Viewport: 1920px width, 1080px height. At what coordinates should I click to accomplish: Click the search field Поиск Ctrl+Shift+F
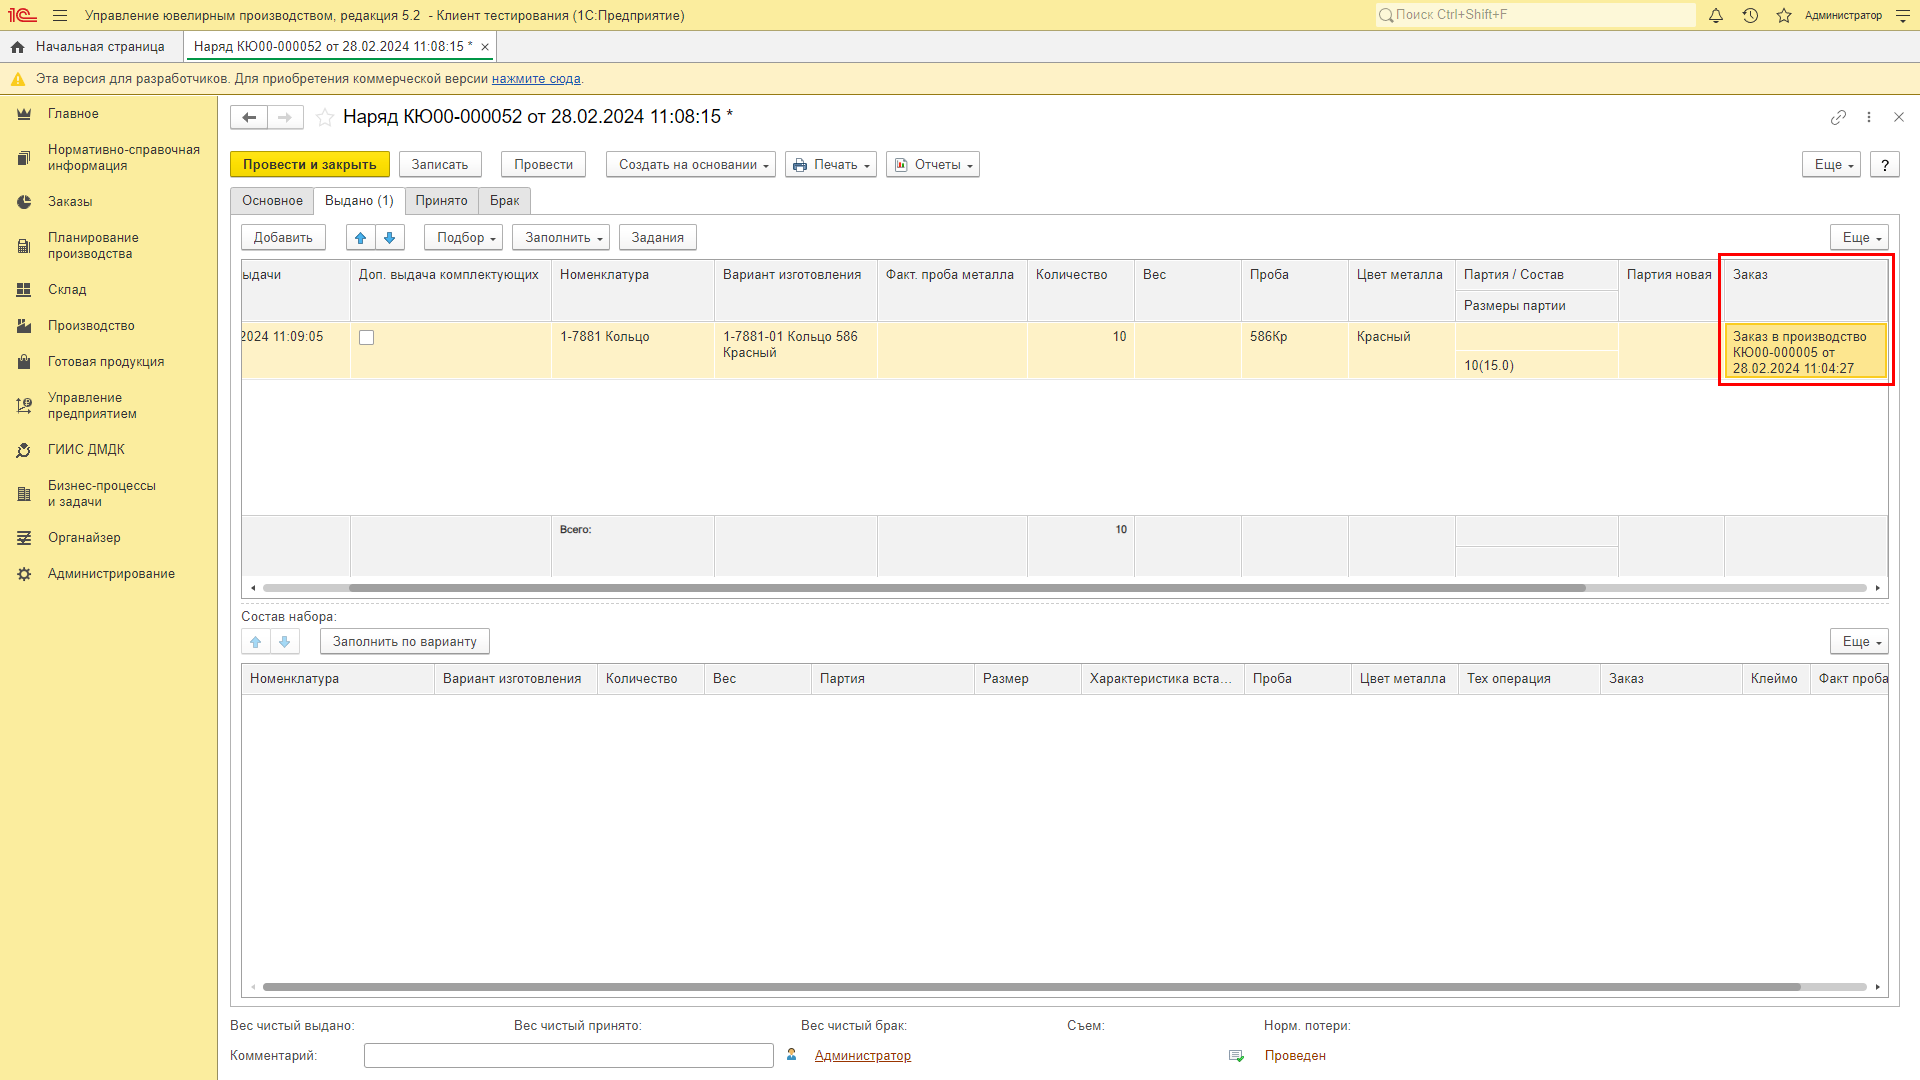[1535, 15]
